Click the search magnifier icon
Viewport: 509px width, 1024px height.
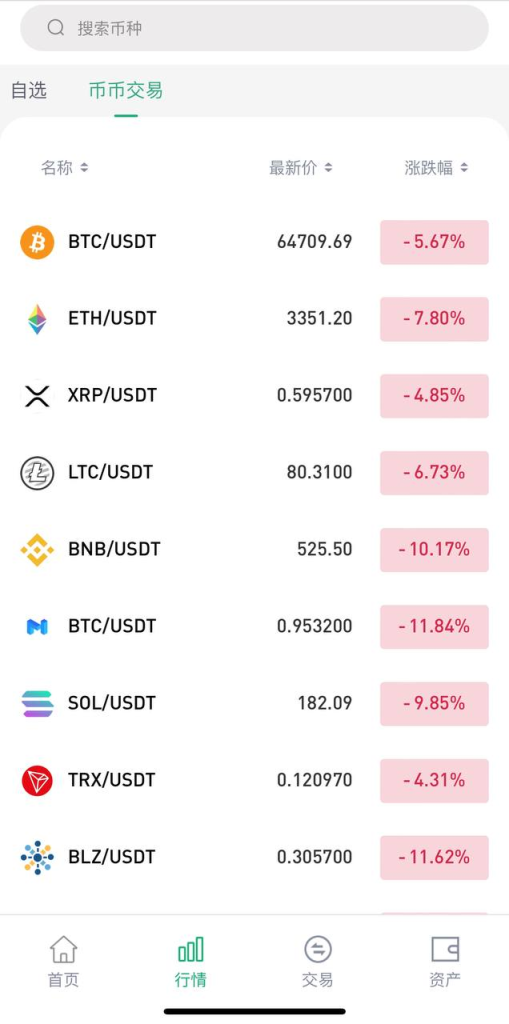[x=56, y=27]
